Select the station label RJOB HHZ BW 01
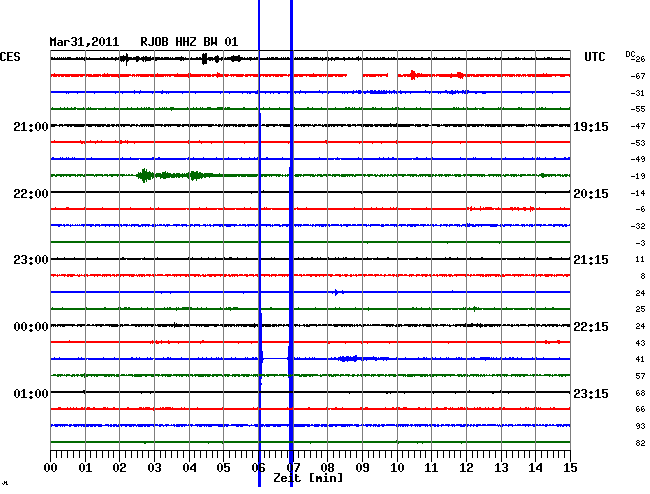 coord(189,42)
